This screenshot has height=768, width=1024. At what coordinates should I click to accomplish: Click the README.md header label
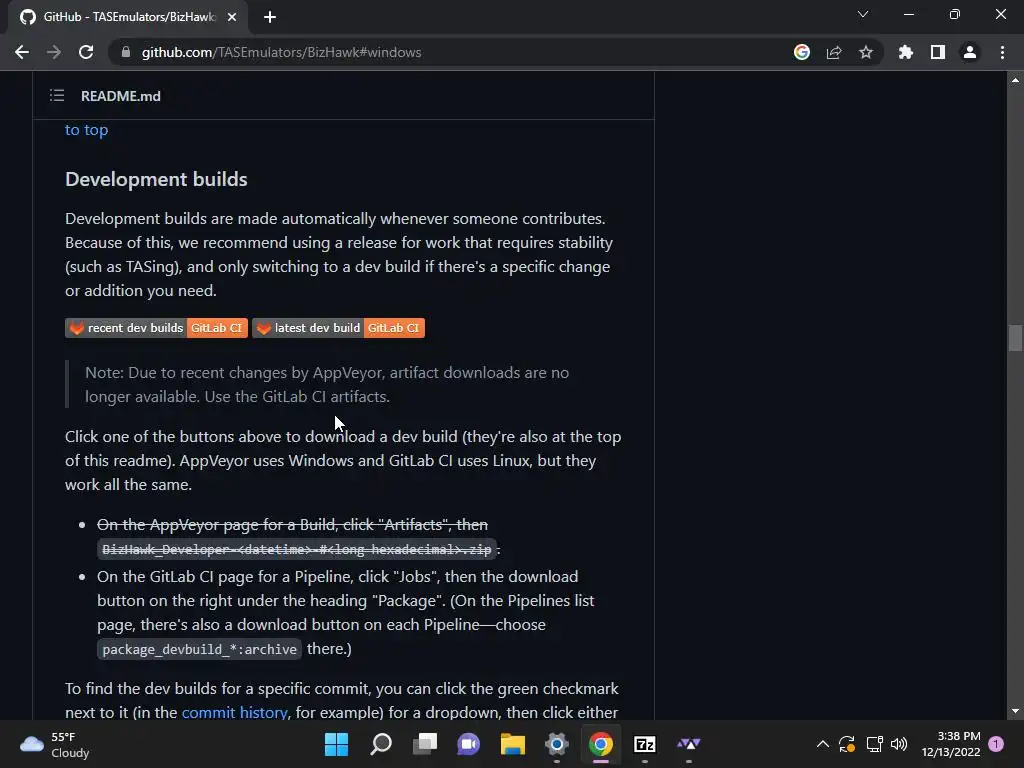pyautogui.click(x=121, y=96)
